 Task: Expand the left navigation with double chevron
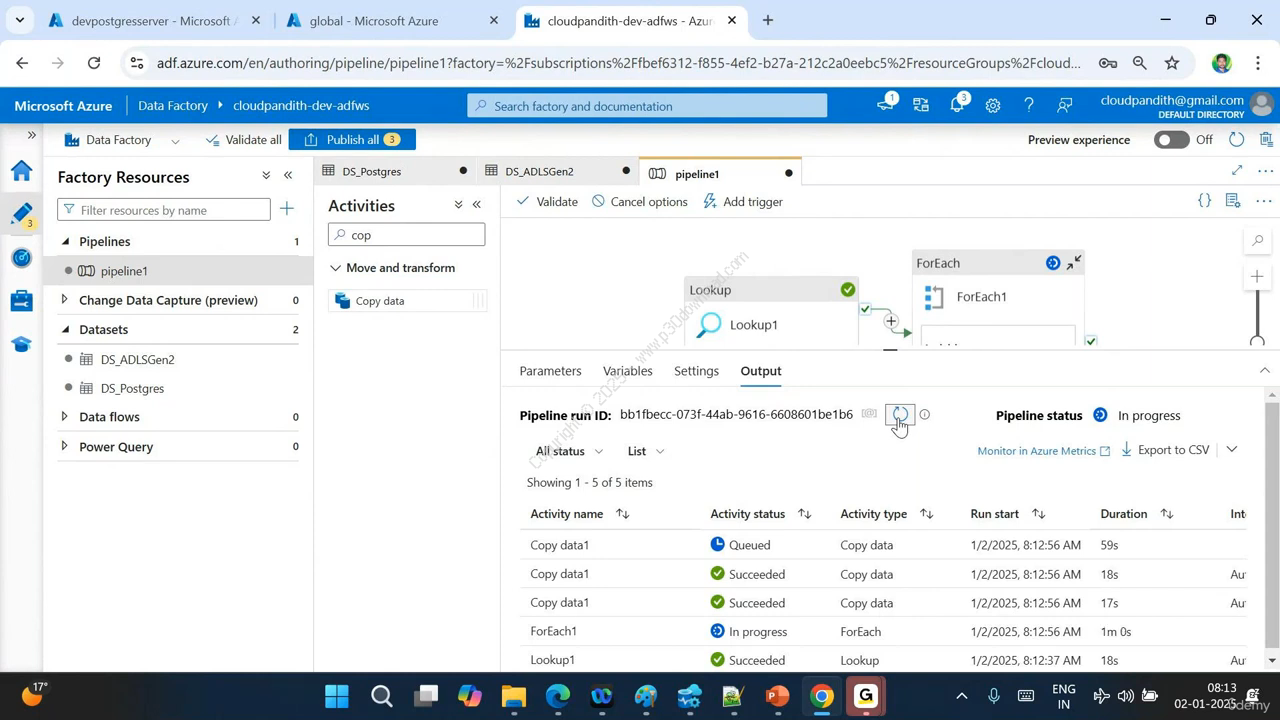(x=31, y=135)
